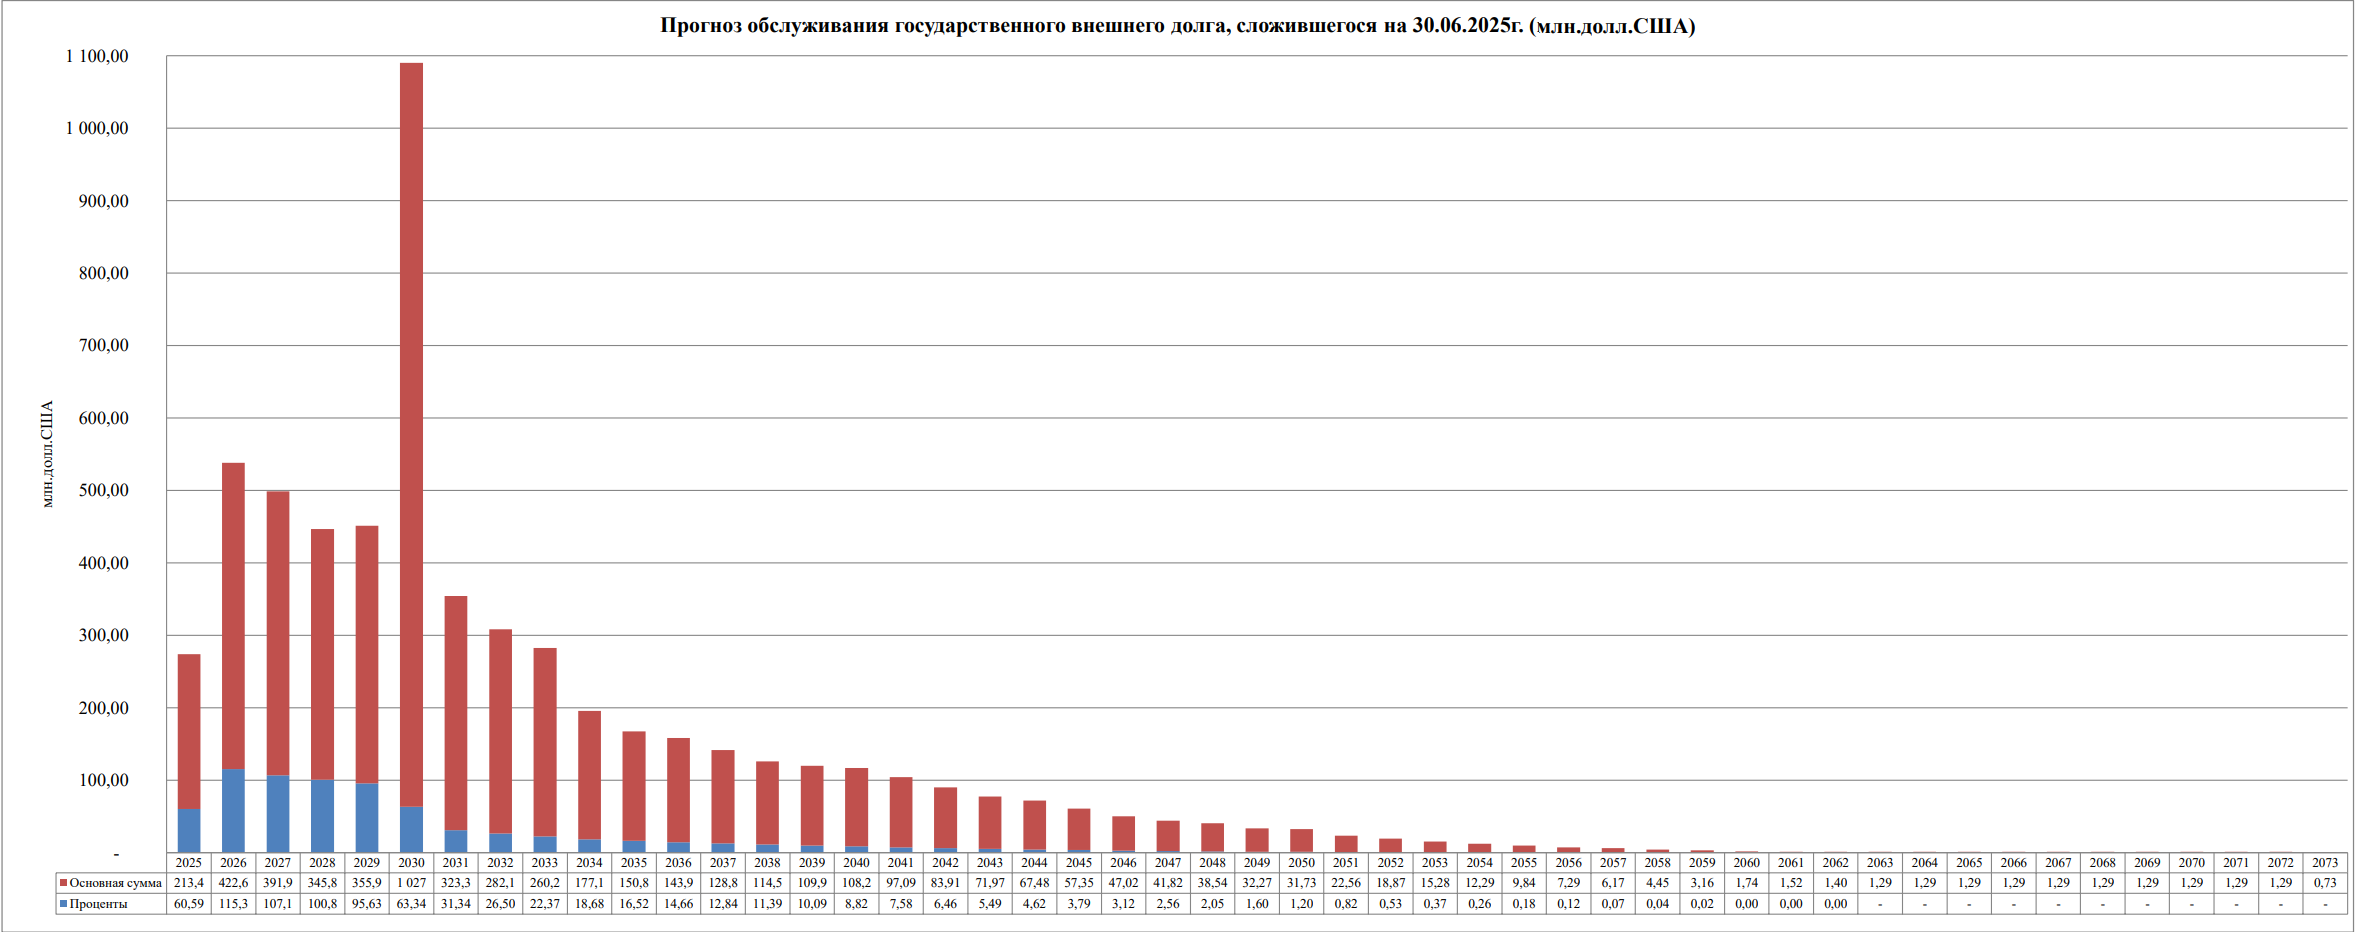This screenshot has height=932, width=2355.
Task: Select the last principal value 0,73
Action: click(2325, 883)
